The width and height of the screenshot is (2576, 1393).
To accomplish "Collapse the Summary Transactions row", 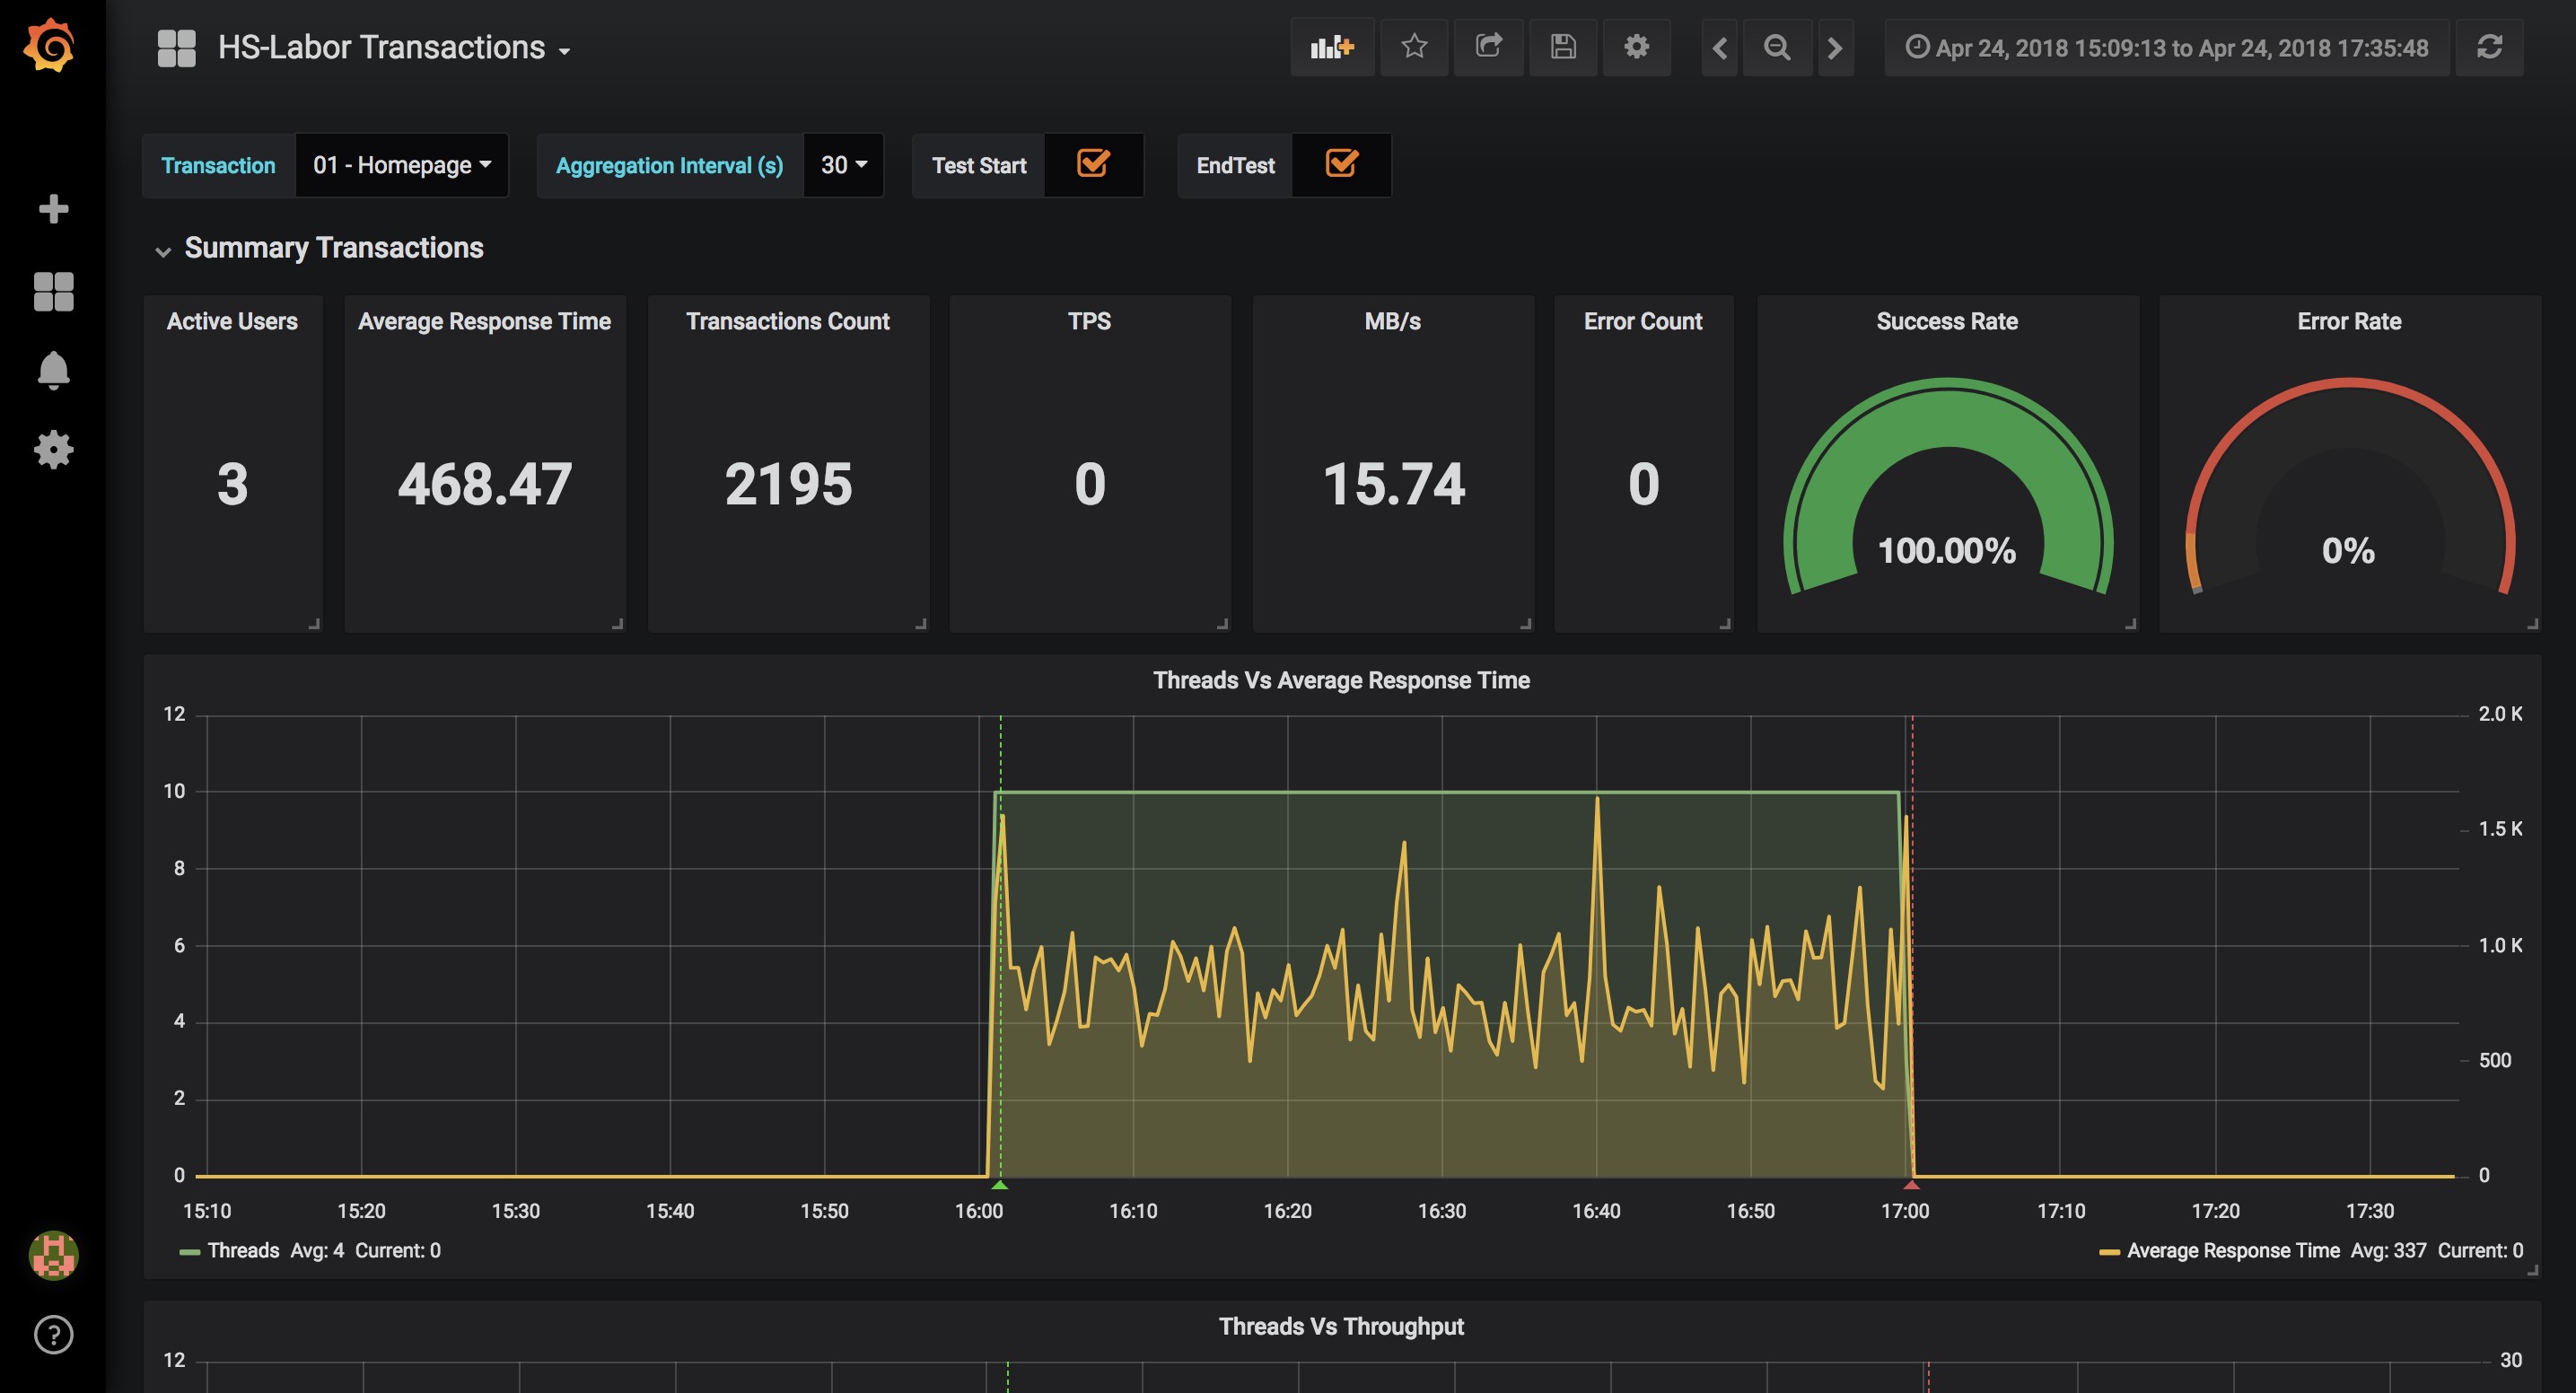I will [334, 248].
